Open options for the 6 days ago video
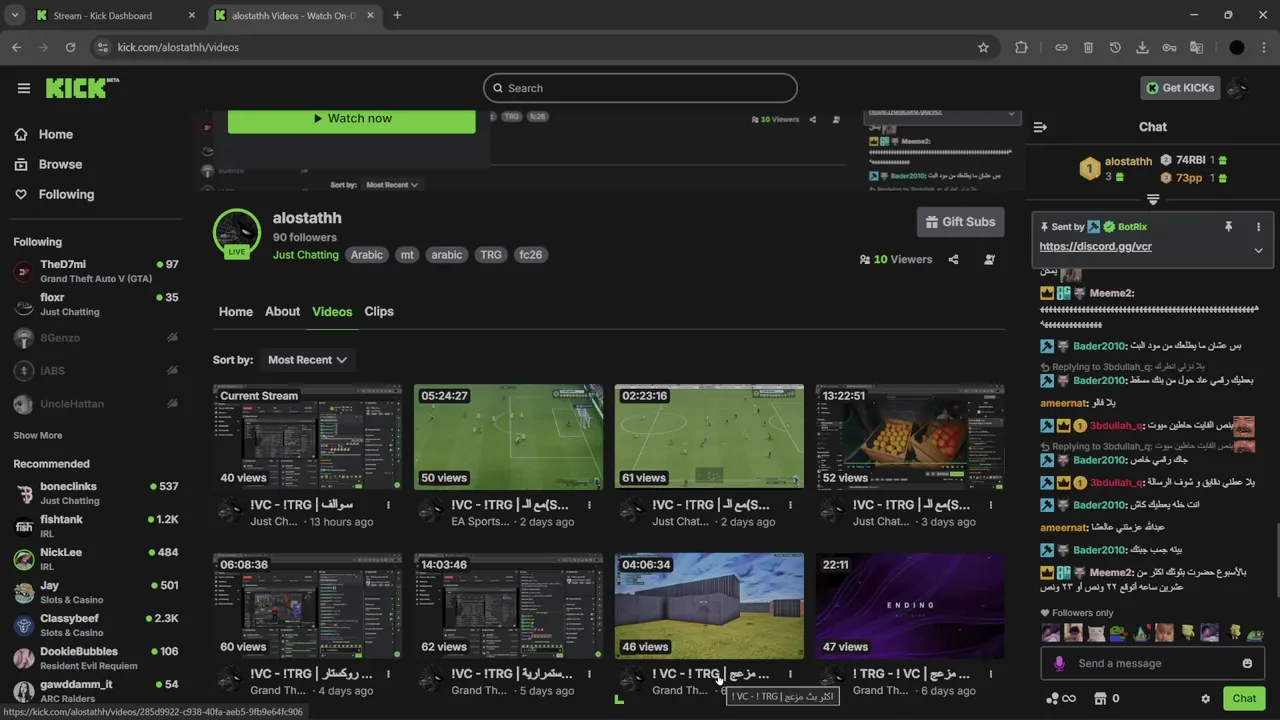Image resolution: width=1280 pixels, height=720 pixels. (x=990, y=674)
